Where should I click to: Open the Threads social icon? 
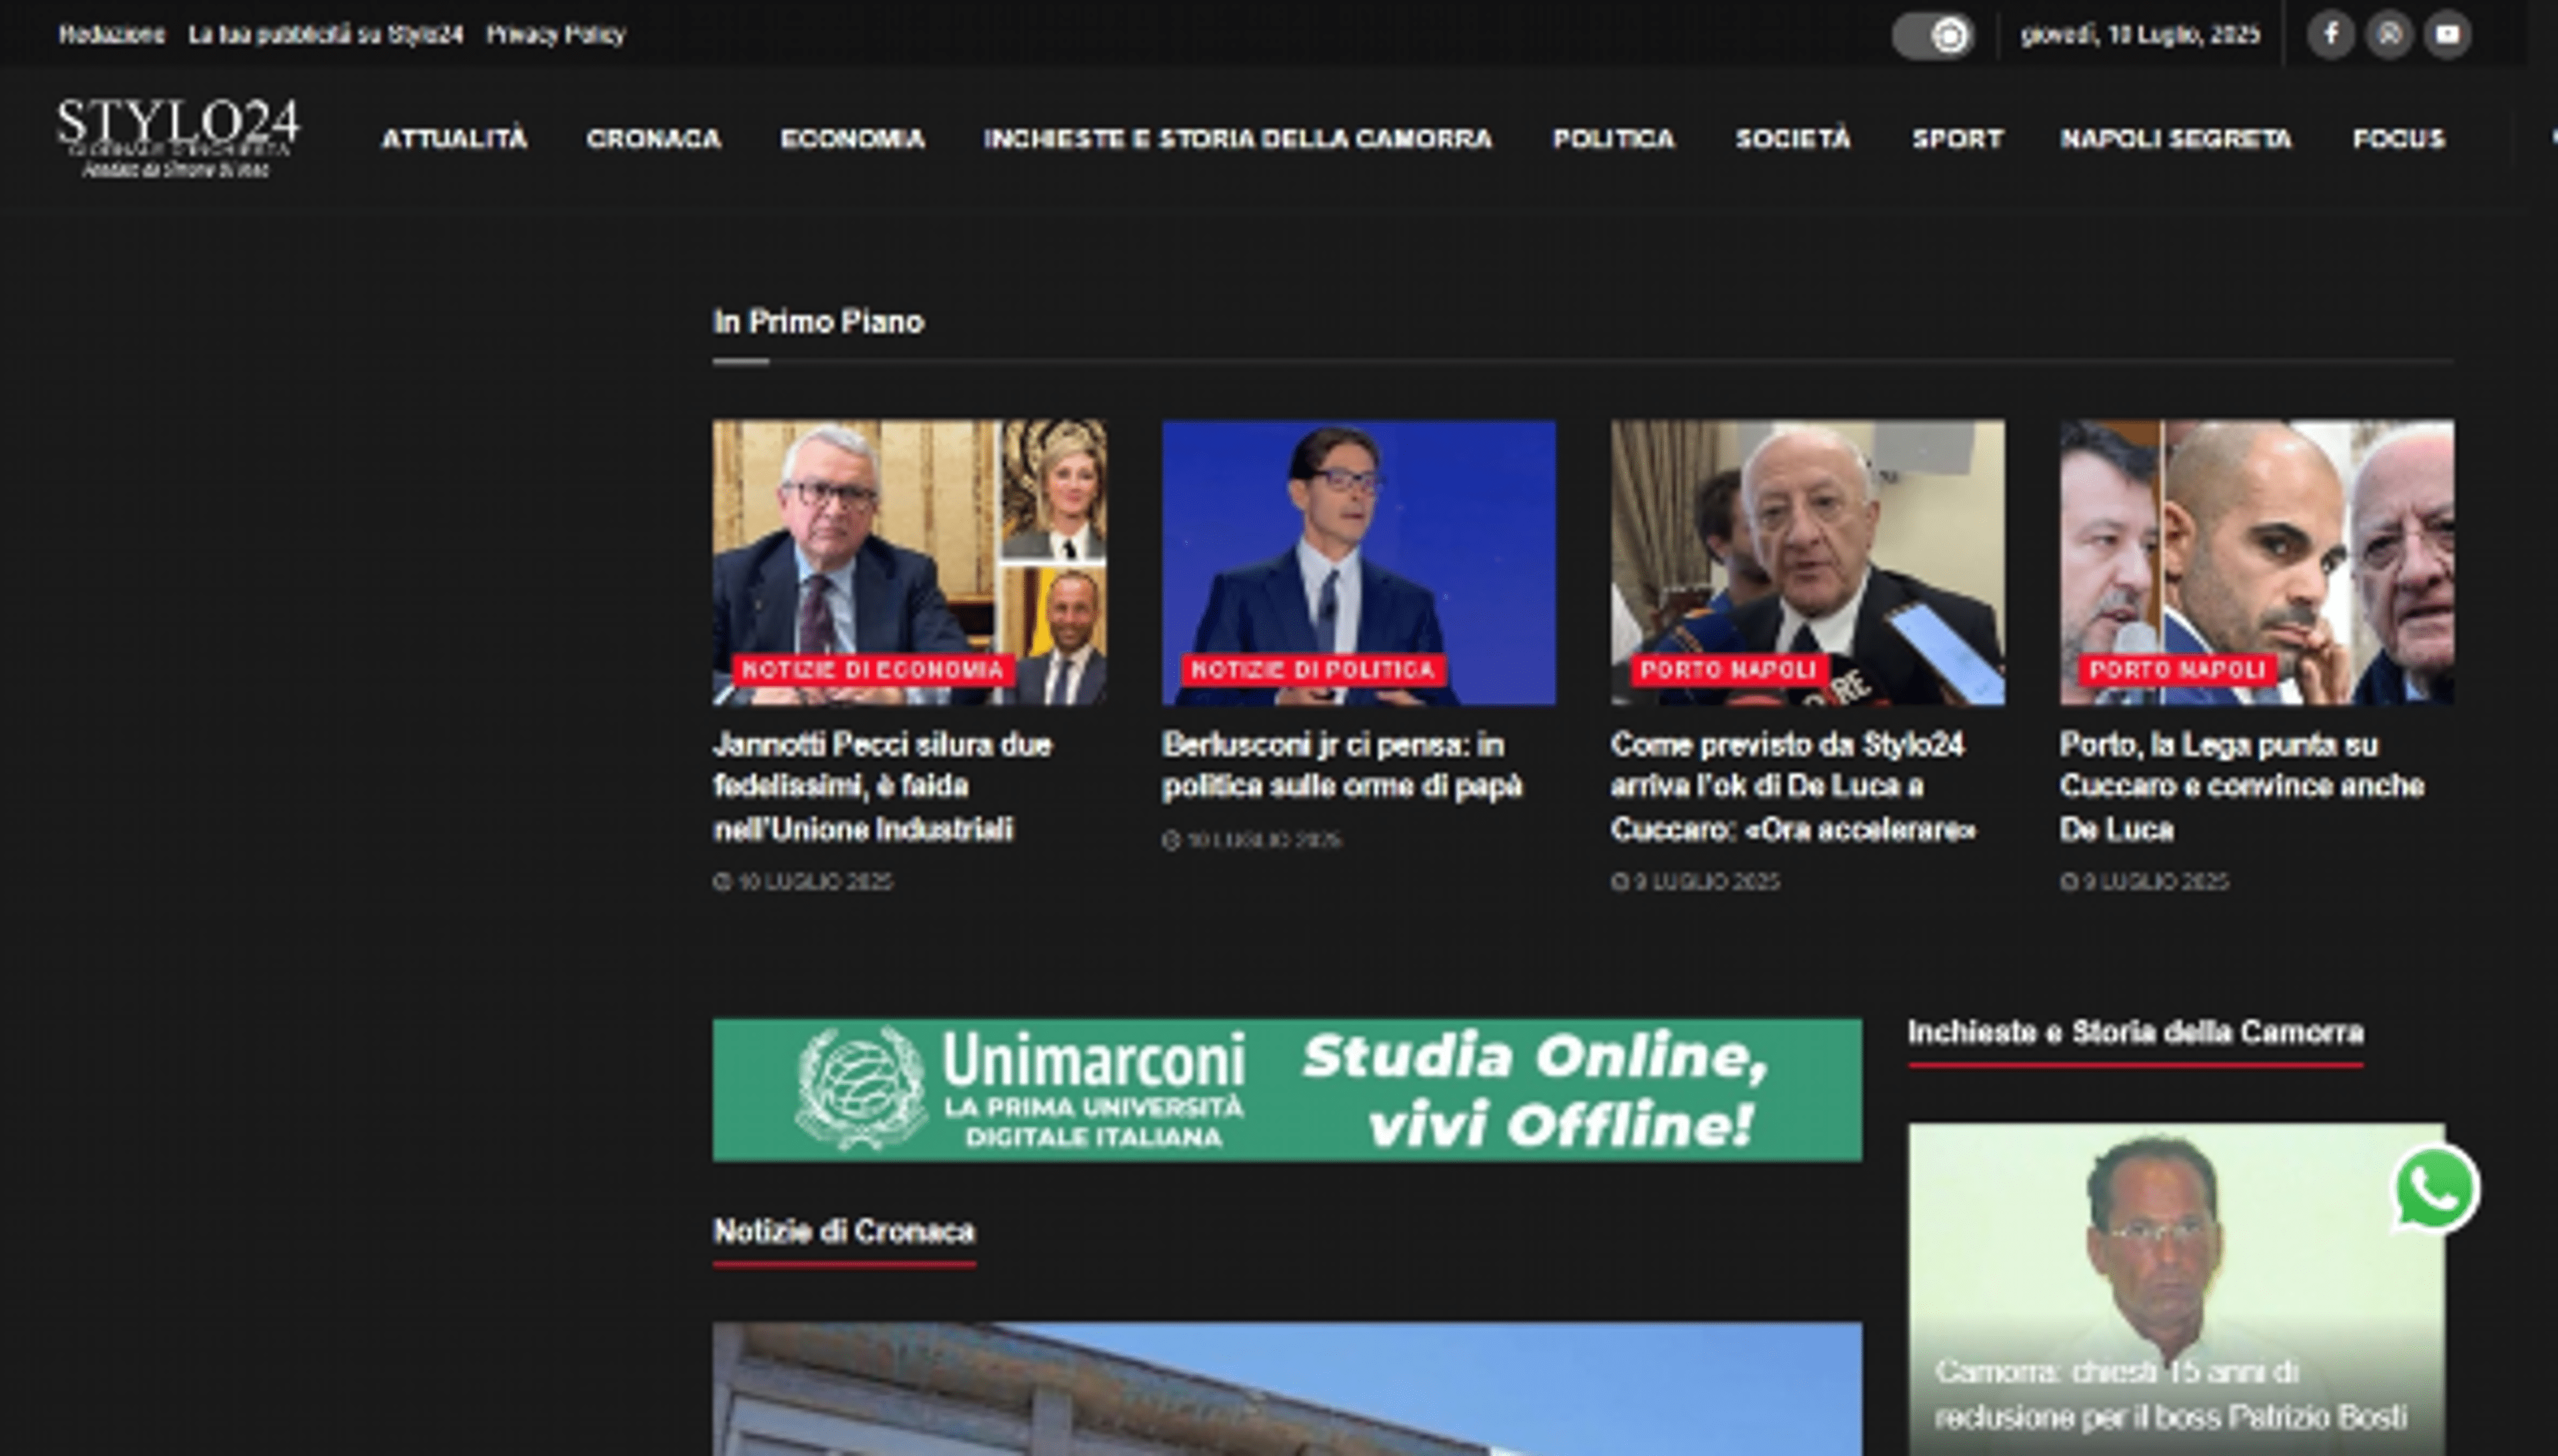pos(2389,35)
